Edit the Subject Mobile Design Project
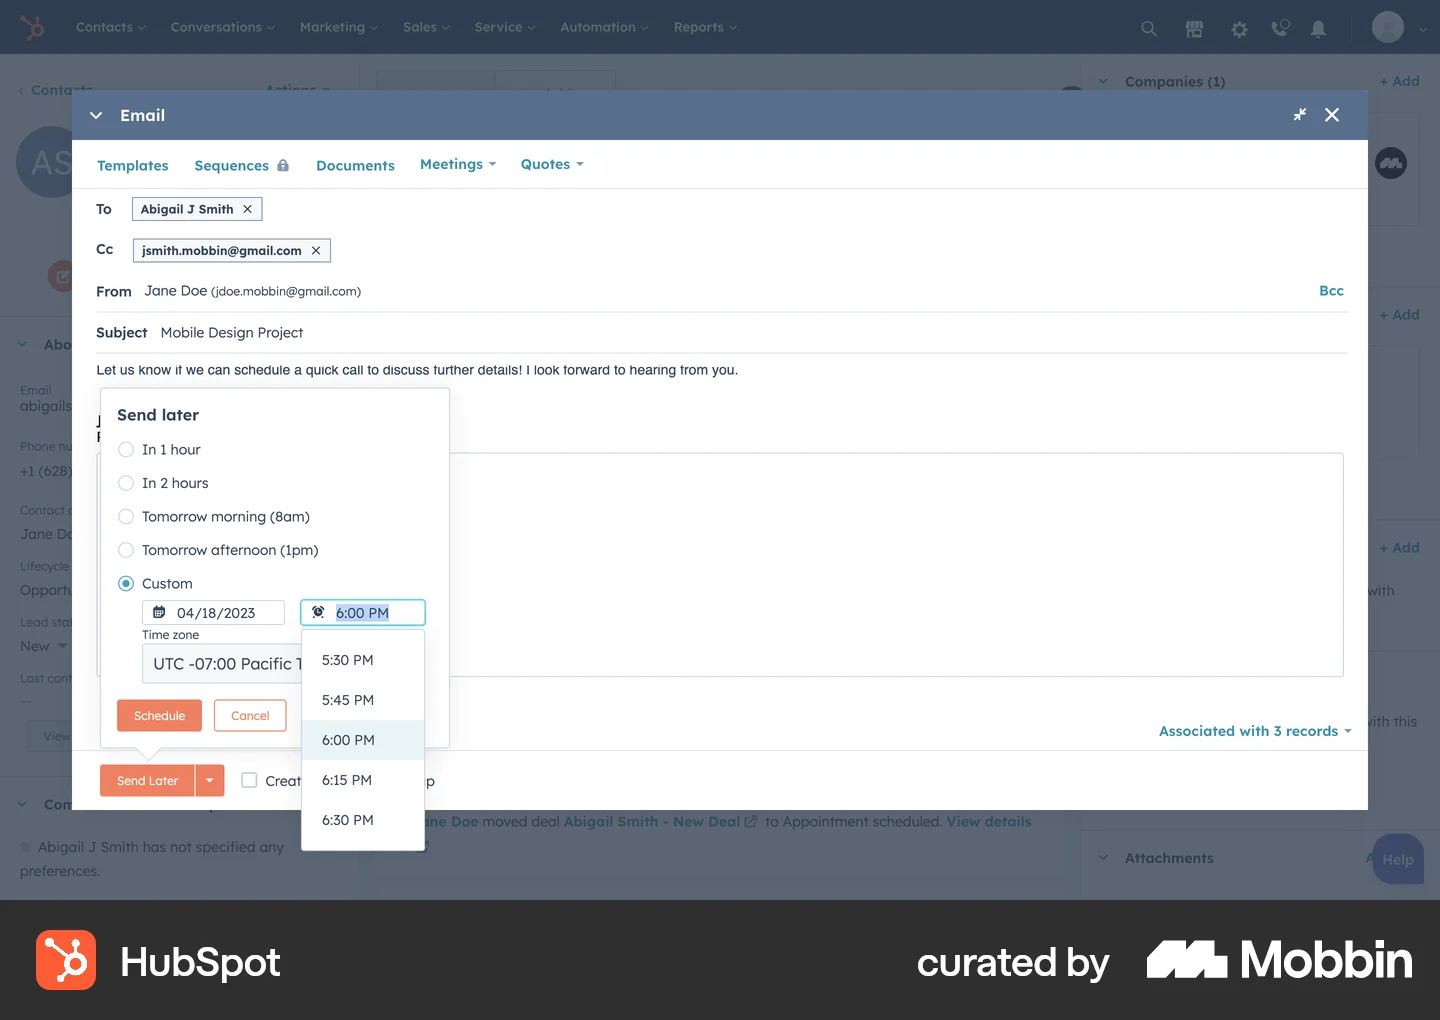 (x=232, y=332)
